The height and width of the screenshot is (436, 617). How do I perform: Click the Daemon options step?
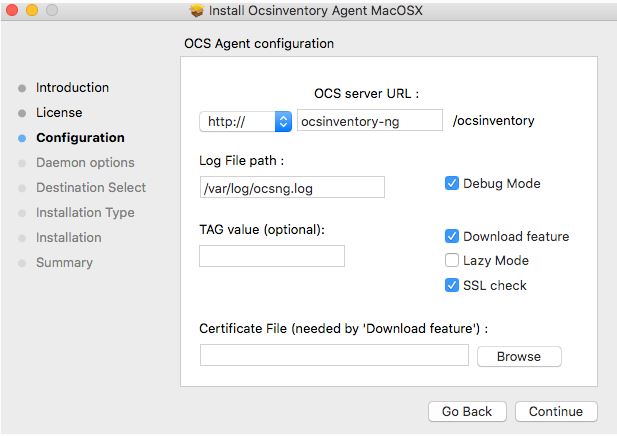[x=84, y=163]
